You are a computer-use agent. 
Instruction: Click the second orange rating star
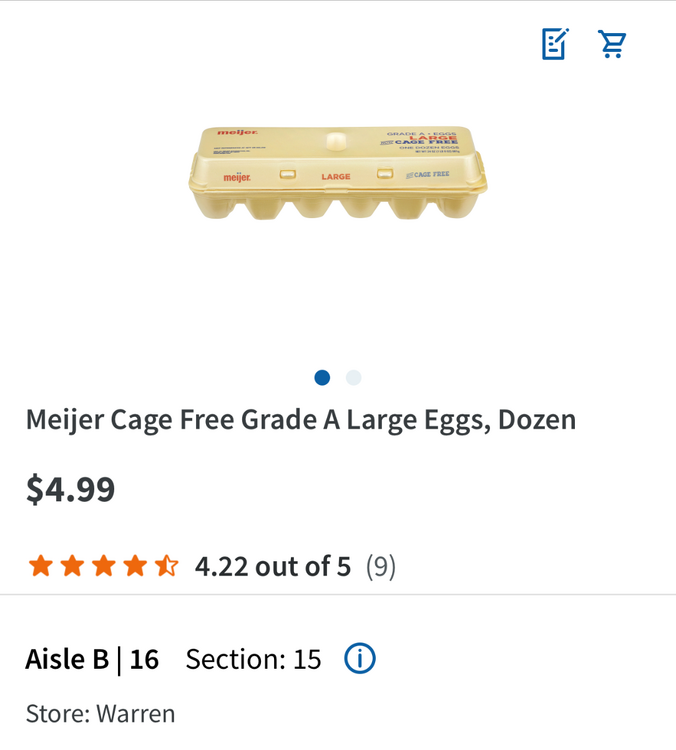coord(72,567)
